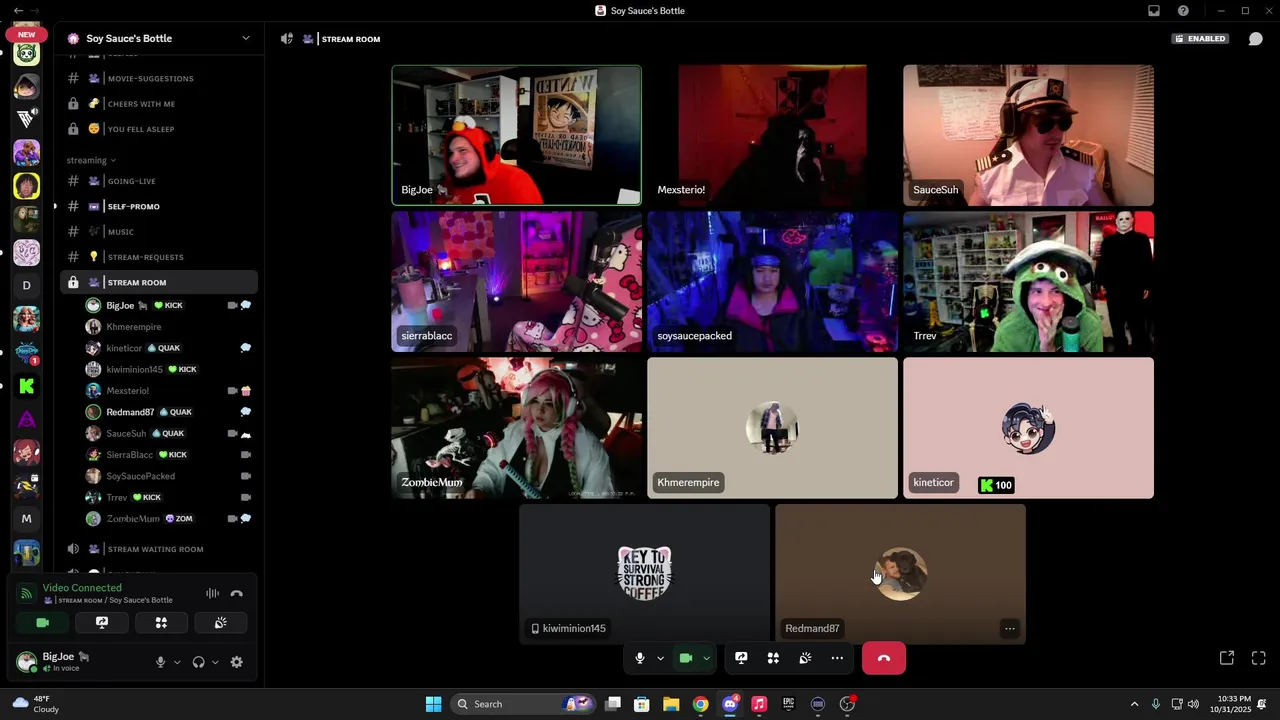Focus the BigJoe video tile
This screenshot has height=720, width=1280.
[516, 135]
